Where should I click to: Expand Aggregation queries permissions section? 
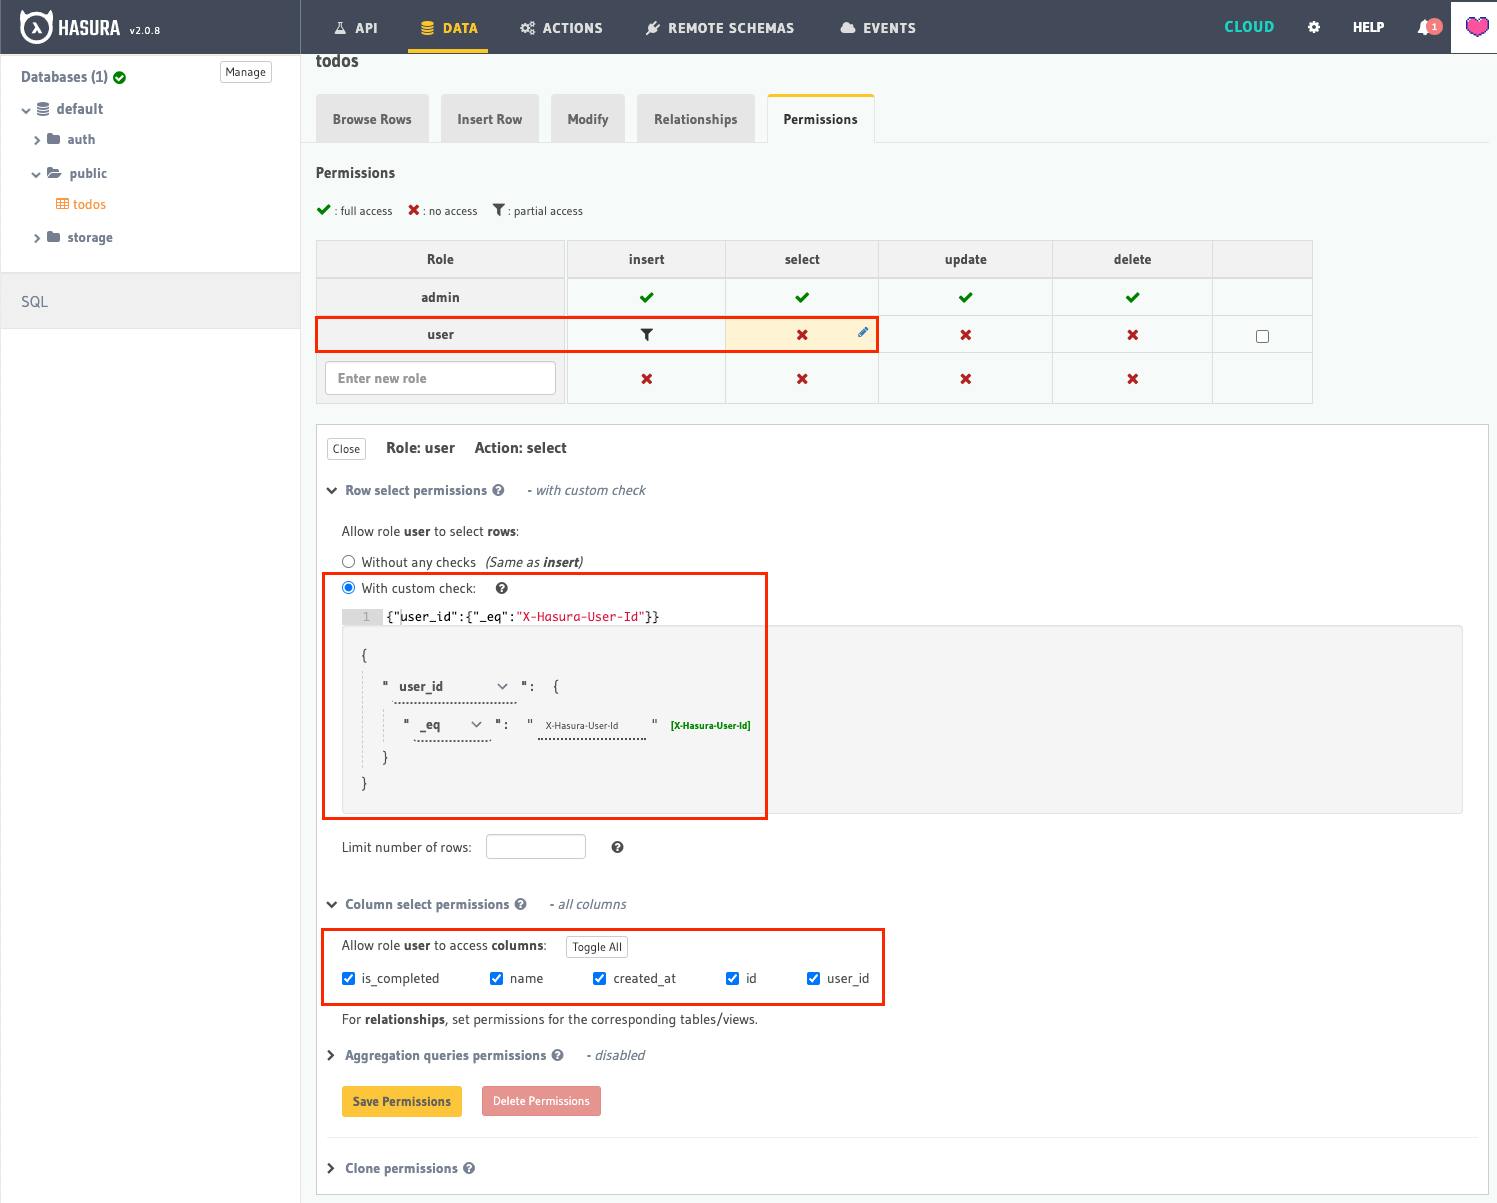click(331, 1055)
